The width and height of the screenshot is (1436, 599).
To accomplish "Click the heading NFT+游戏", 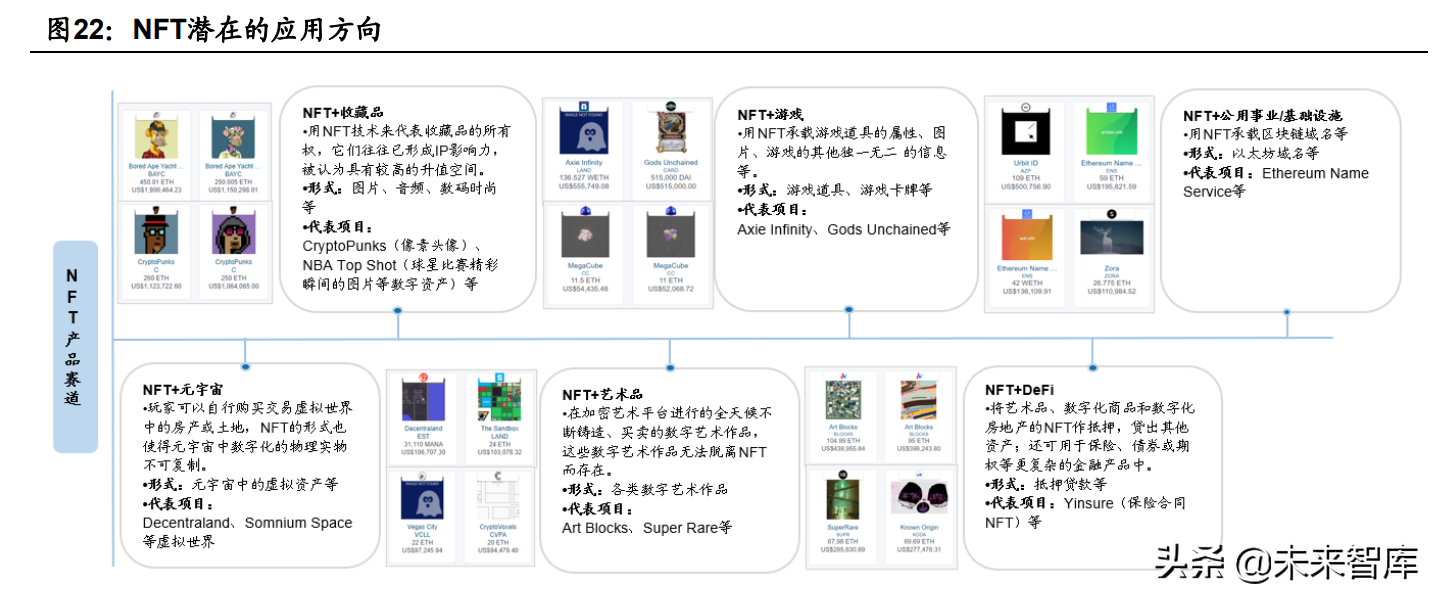I will coord(770,115).
